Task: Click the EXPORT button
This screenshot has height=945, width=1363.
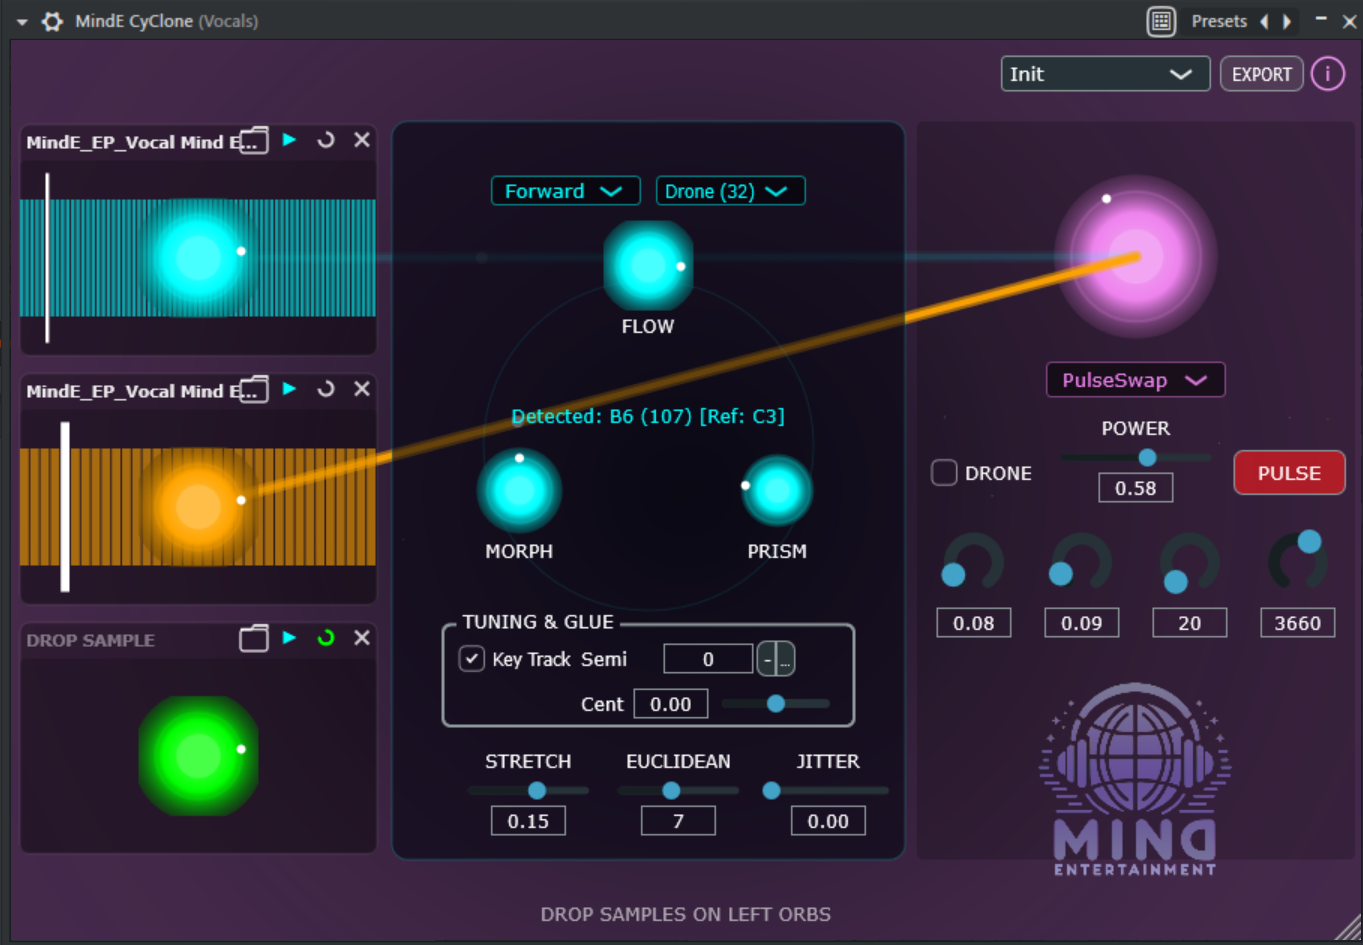Action: [x=1261, y=74]
